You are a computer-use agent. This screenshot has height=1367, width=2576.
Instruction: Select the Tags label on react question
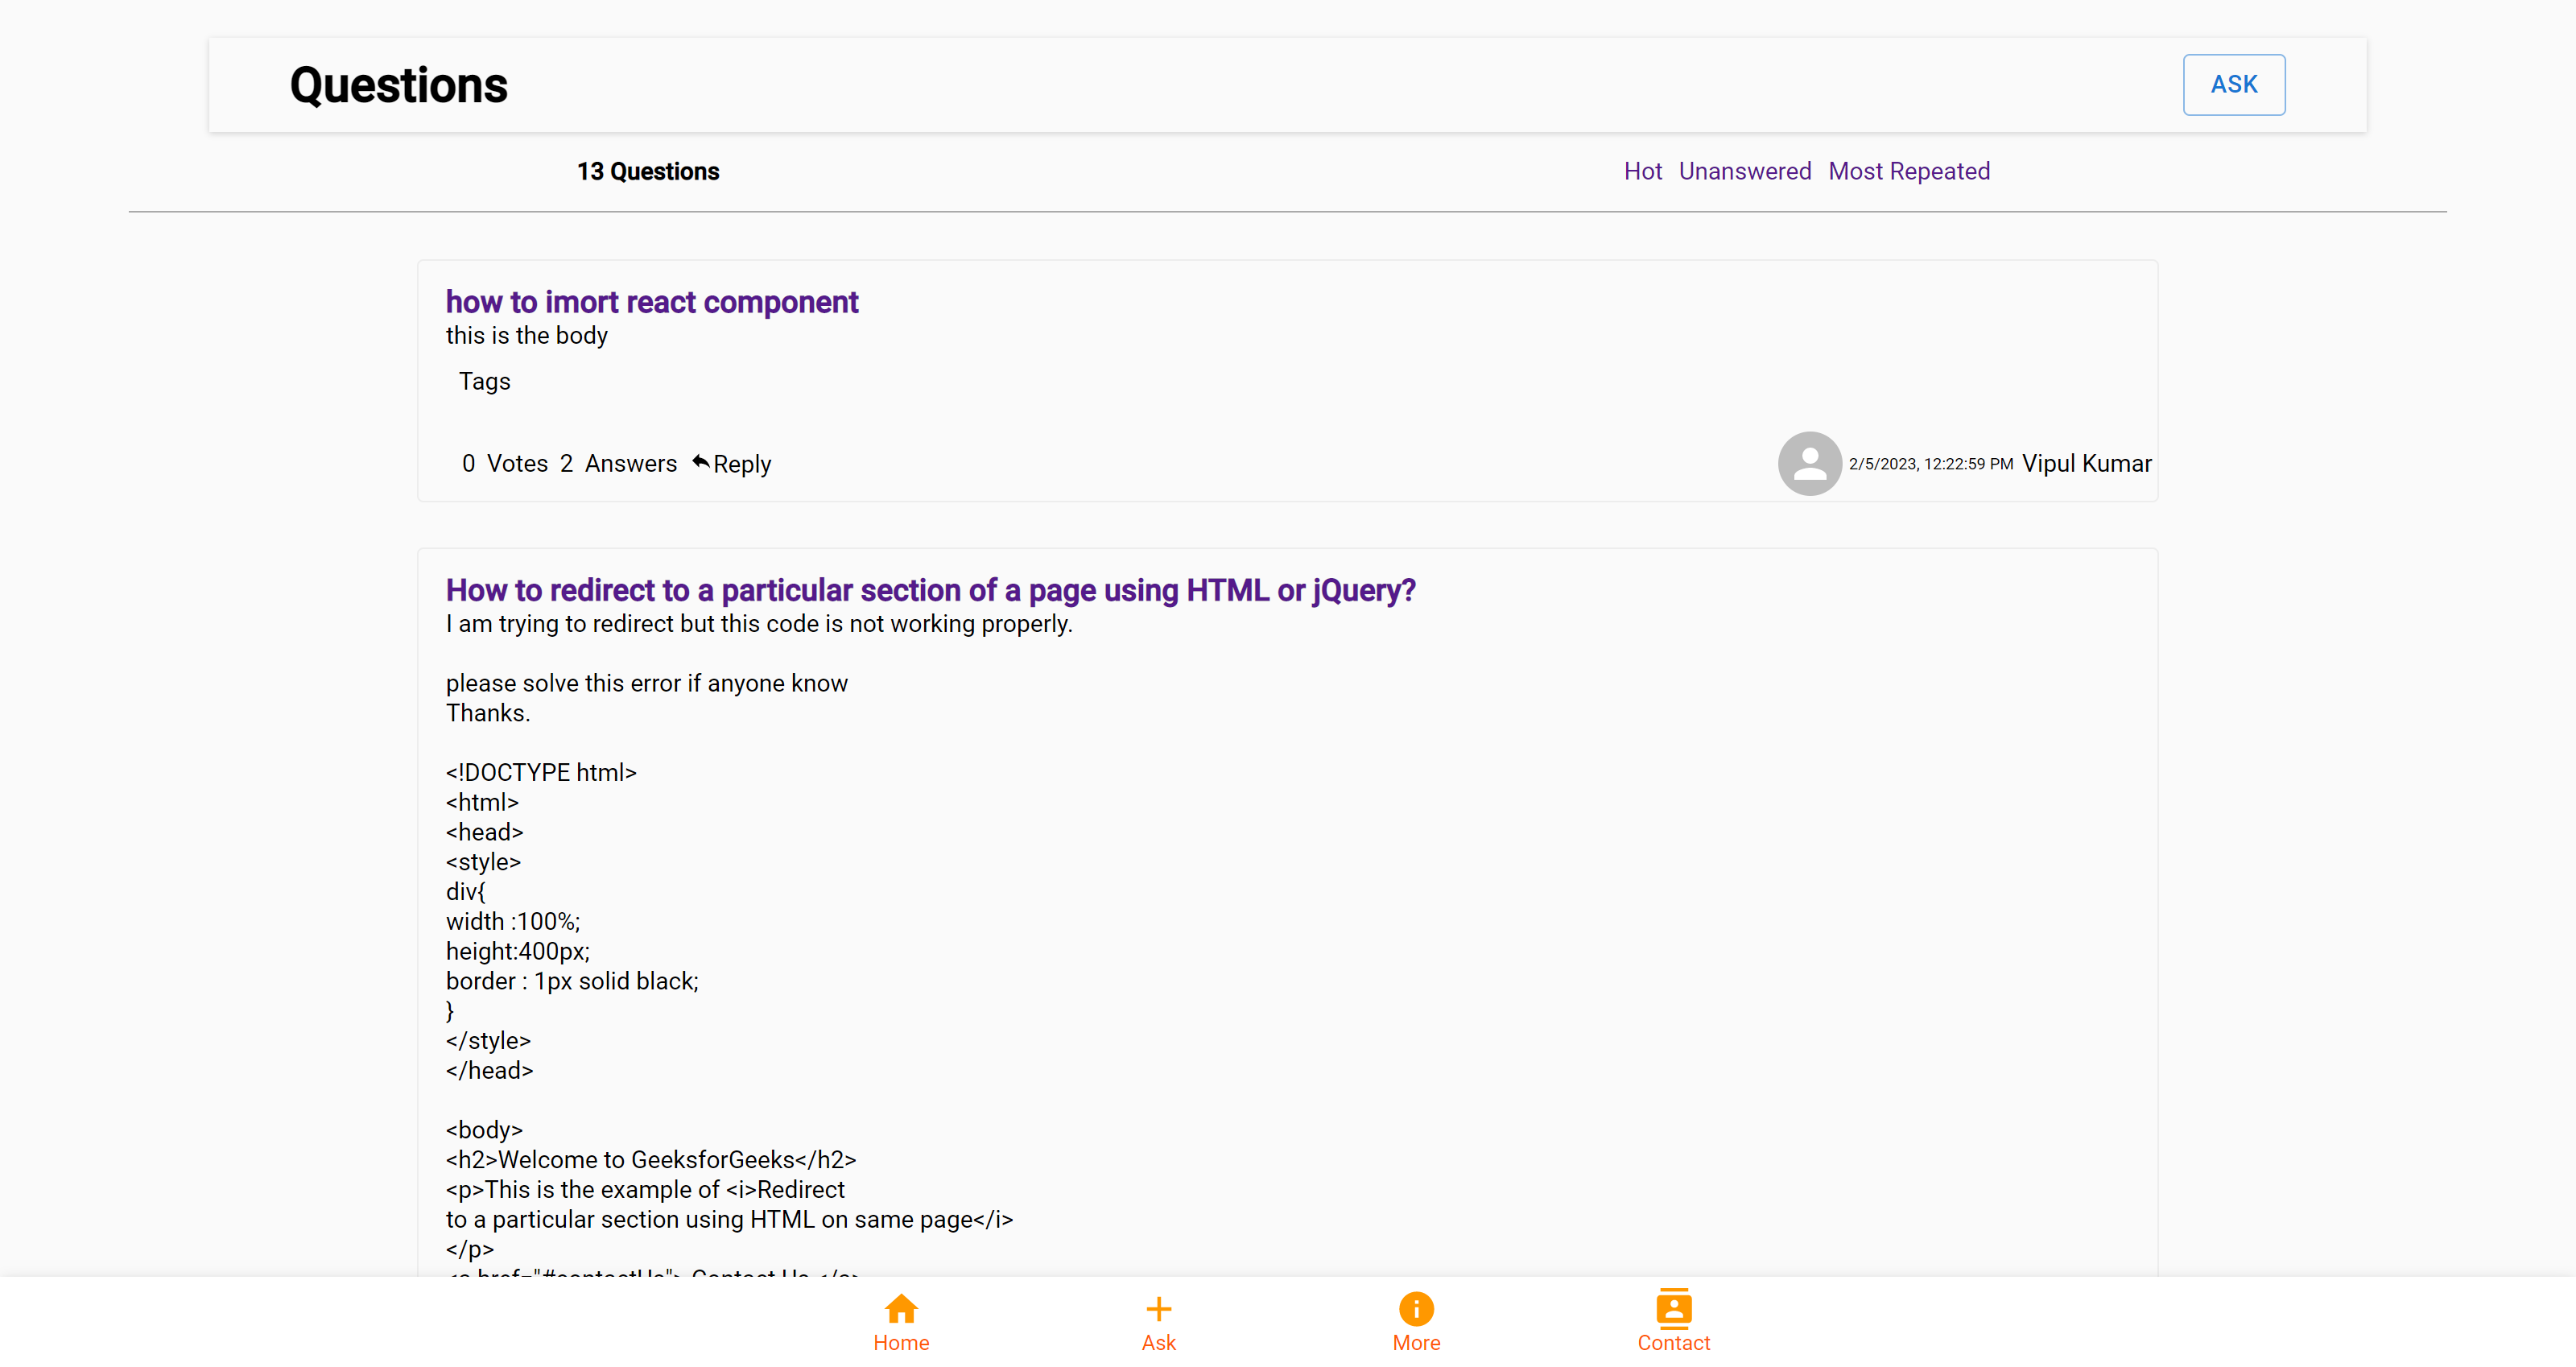[484, 381]
